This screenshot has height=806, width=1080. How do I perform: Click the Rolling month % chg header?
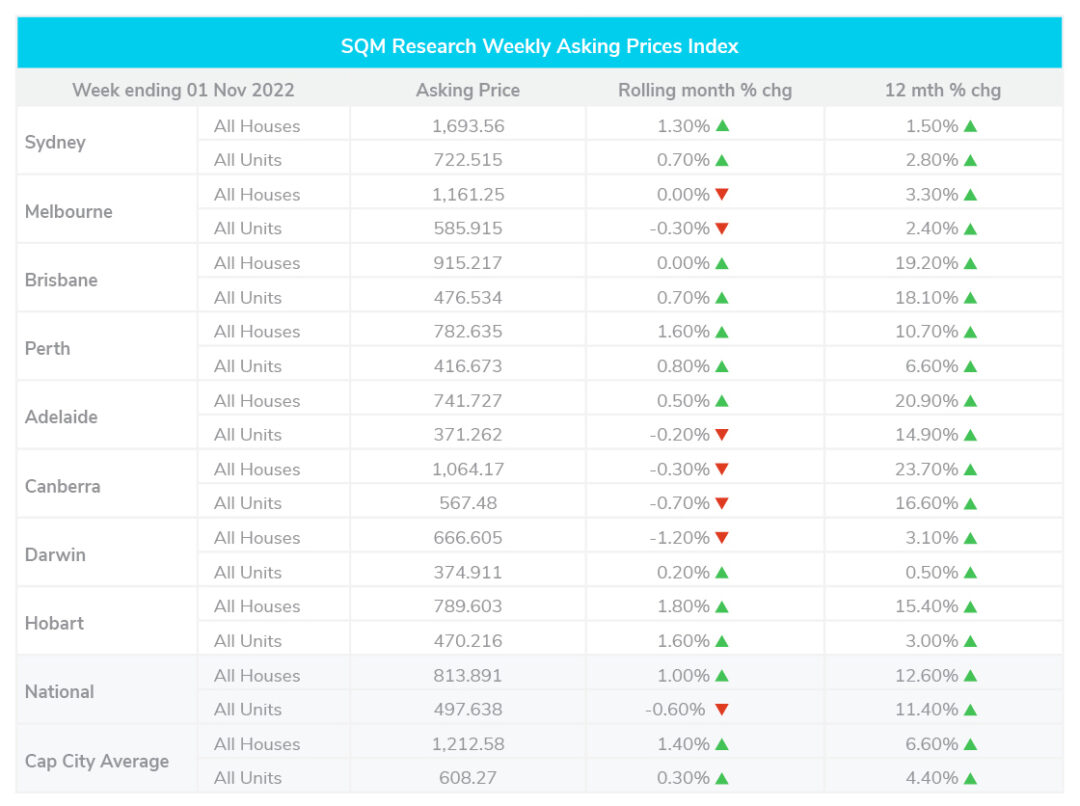[705, 90]
